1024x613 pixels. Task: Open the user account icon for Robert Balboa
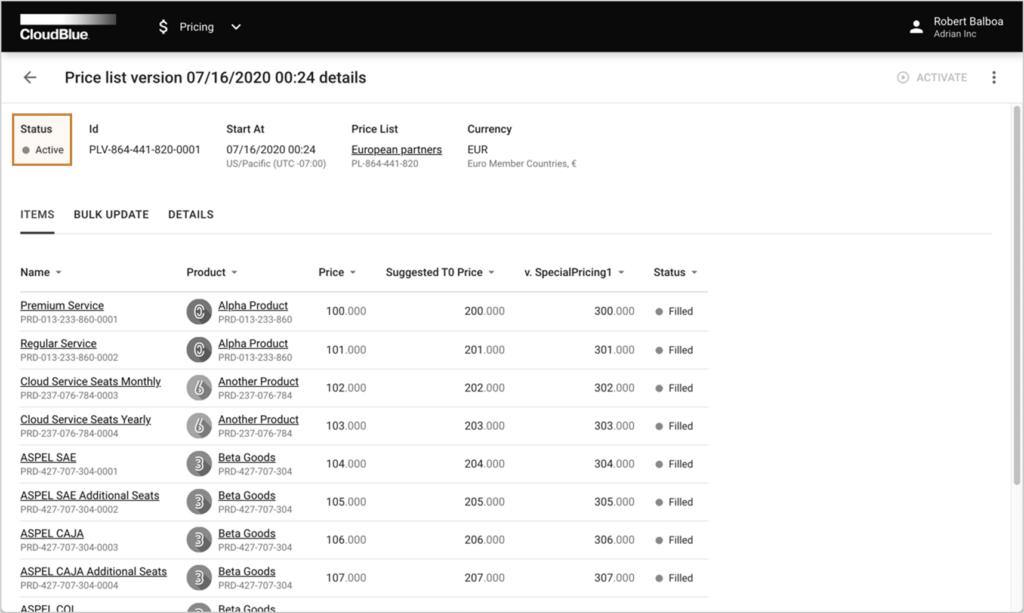tap(916, 27)
